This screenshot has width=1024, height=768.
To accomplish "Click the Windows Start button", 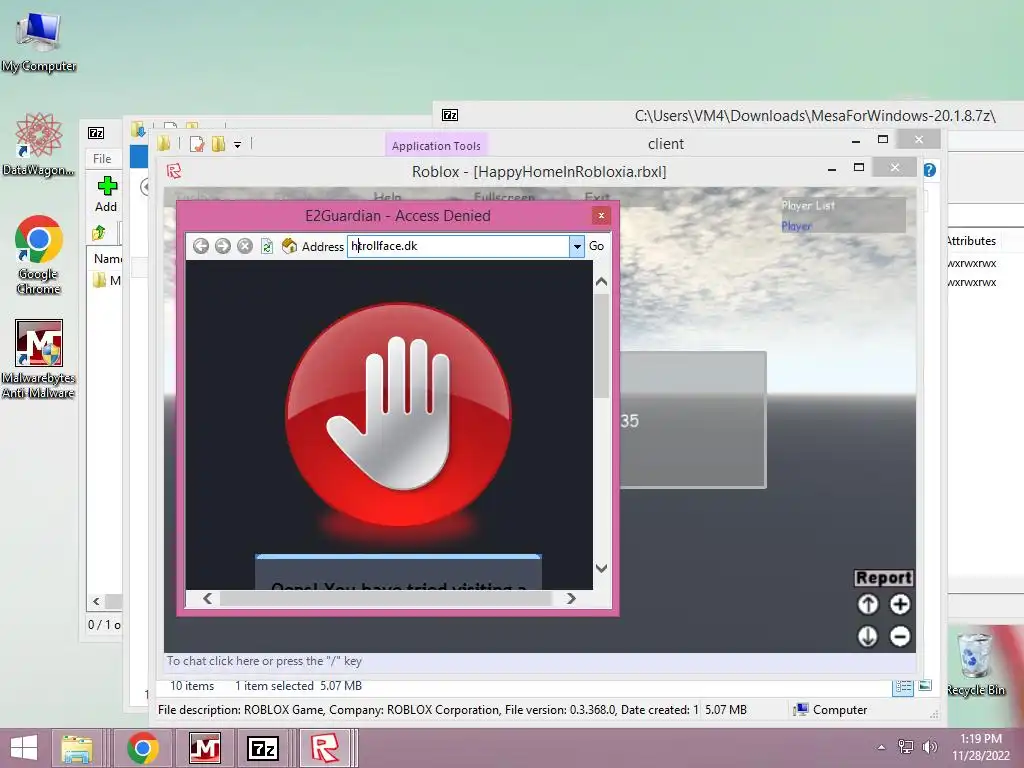I will click(x=24, y=748).
